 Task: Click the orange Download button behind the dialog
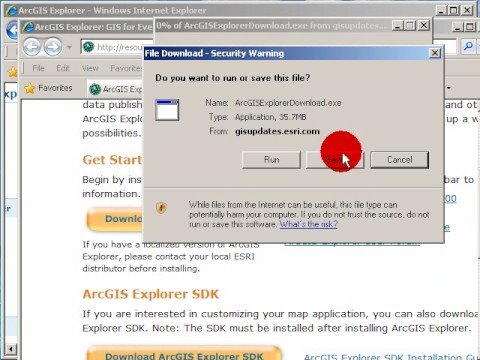(x=115, y=219)
